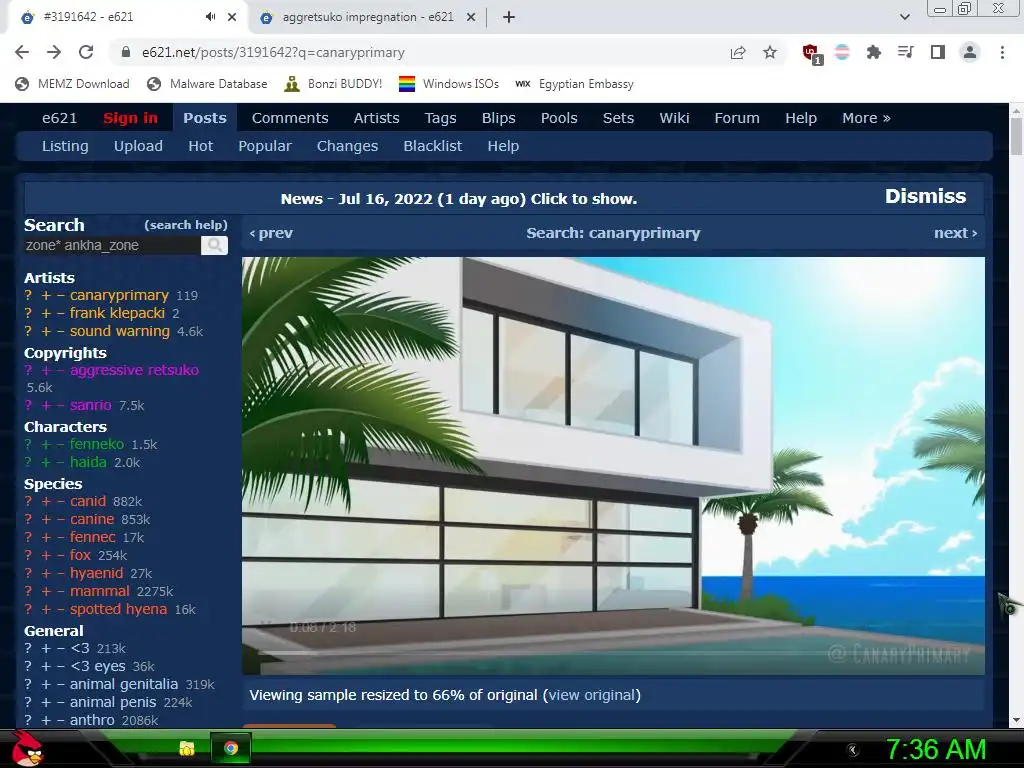Go to the Artists page
1024x768 pixels.
[376, 118]
